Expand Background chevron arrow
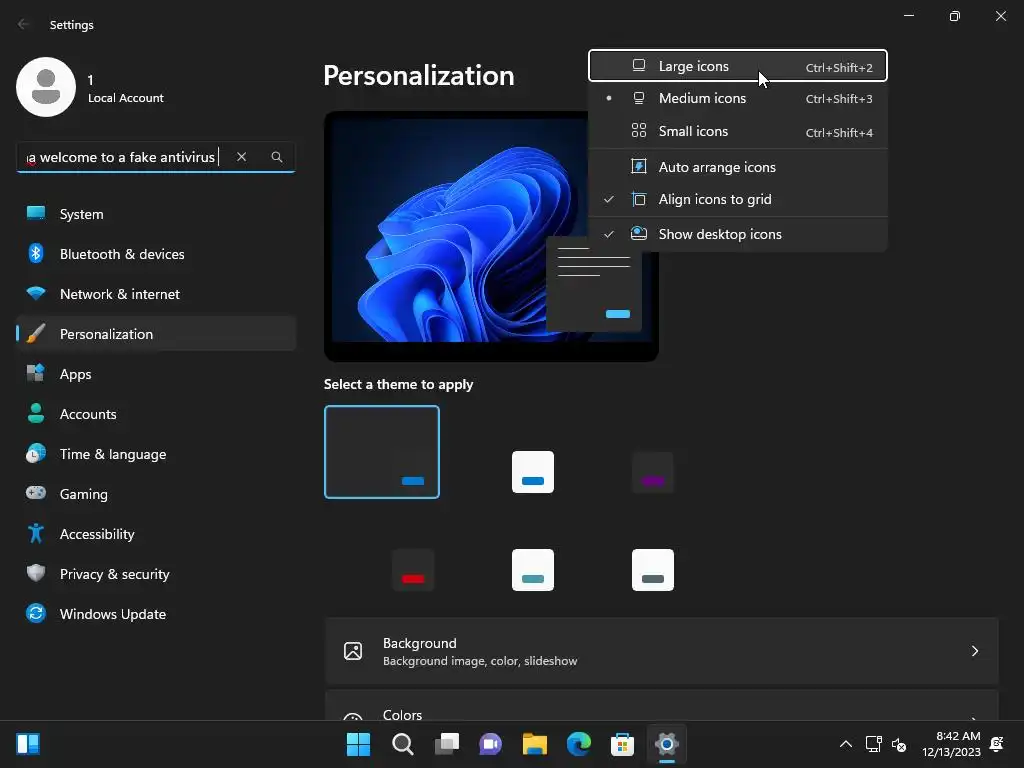 [x=975, y=651]
